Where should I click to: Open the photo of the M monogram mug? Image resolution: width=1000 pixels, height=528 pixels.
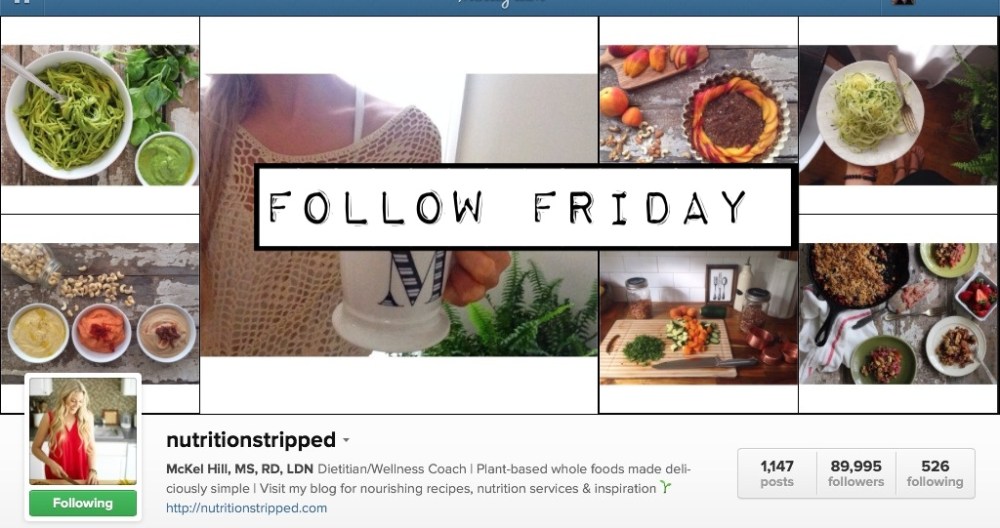(399, 215)
